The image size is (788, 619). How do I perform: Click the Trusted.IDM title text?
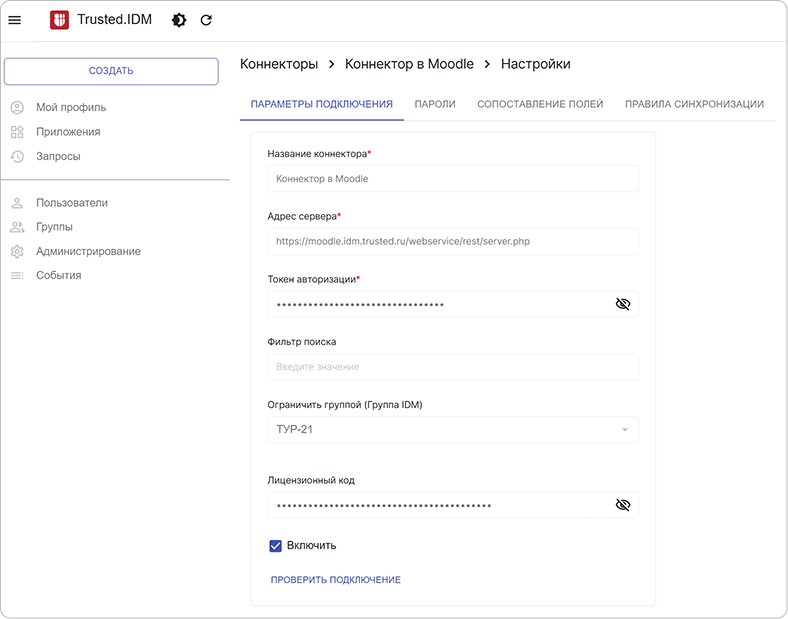click(115, 20)
